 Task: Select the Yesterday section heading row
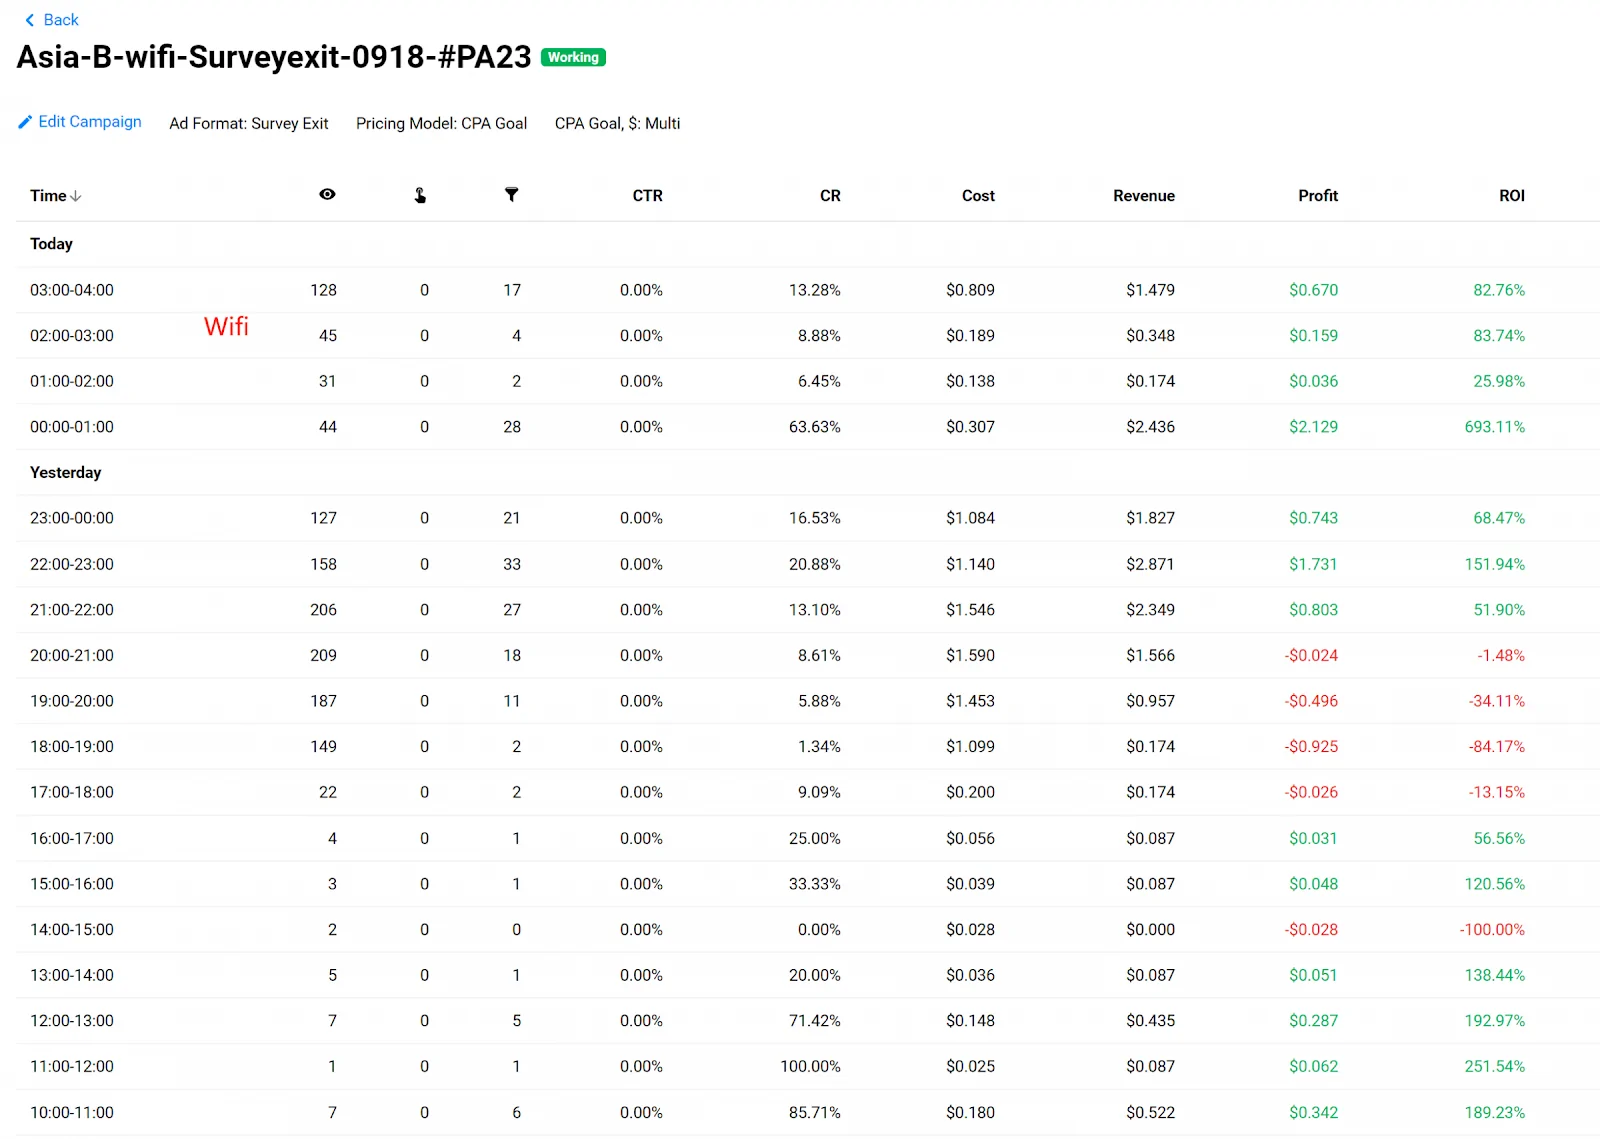(65, 472)
